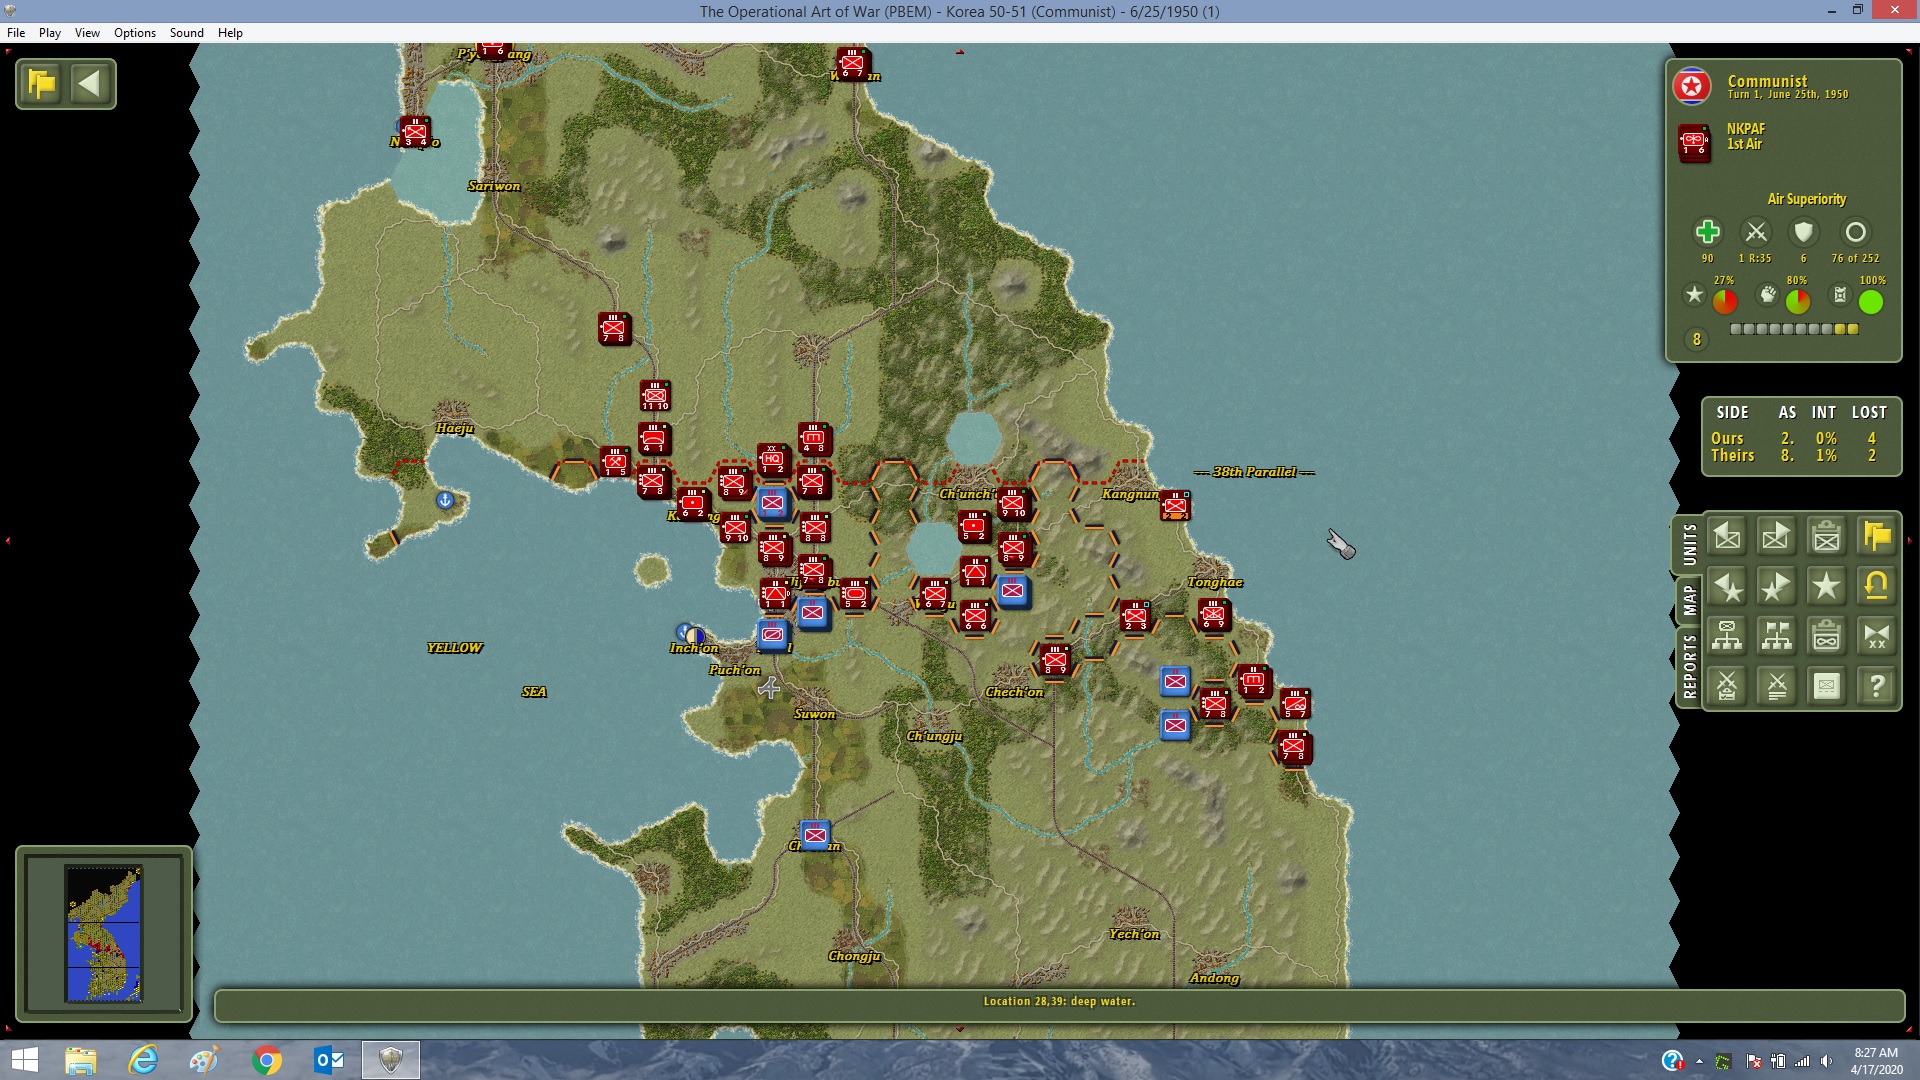
Task: Click the white circle movement icon
Action: pyautogui.click(x=1855, y=232)
